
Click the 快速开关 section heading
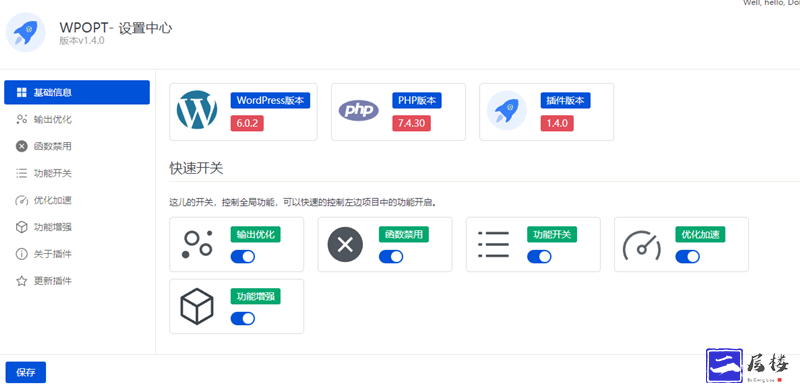pyautogui.click(x=196, y=168)
